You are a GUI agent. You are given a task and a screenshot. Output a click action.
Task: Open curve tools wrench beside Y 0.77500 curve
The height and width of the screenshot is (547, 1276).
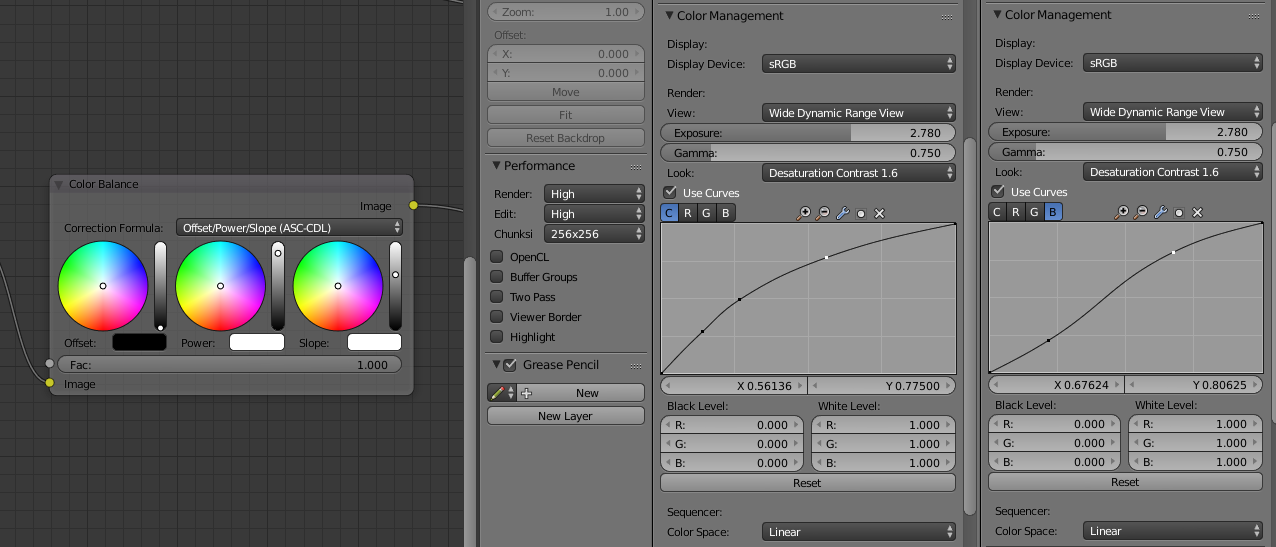(842, 213)
